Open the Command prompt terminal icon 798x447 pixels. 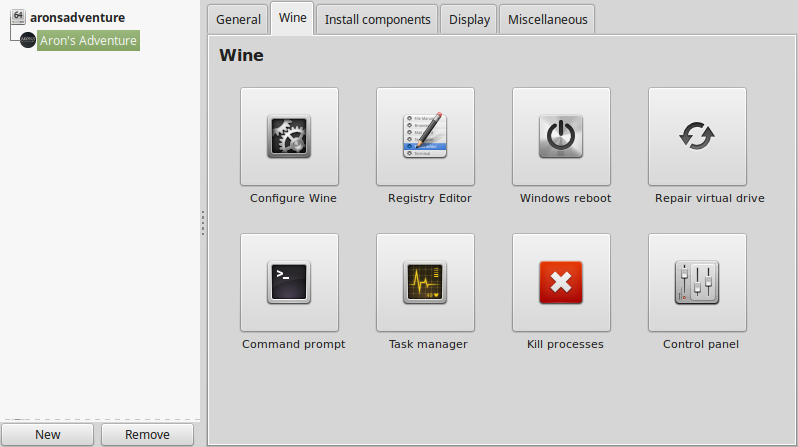tap(289, 283)
